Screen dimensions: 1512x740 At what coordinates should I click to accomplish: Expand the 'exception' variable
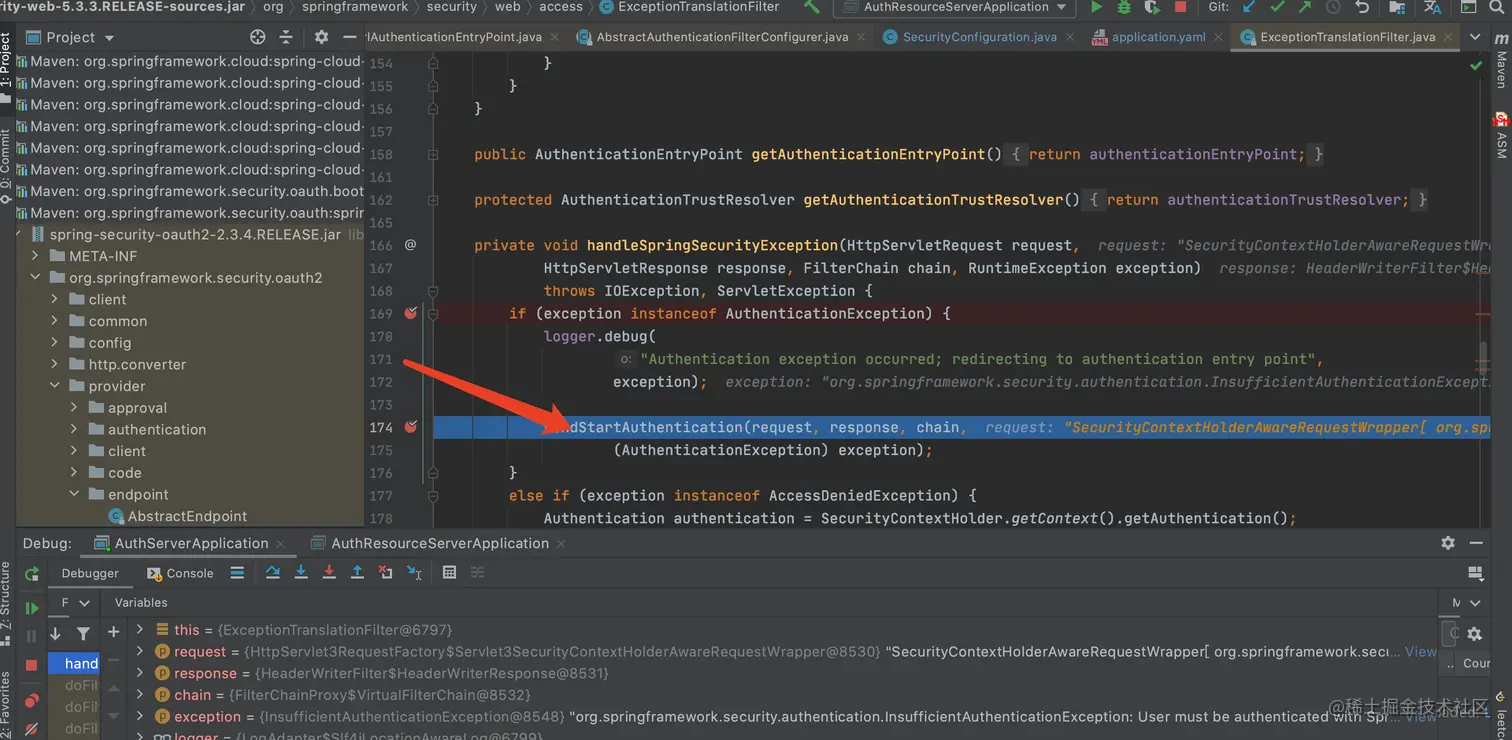click(x=140, y=716)
